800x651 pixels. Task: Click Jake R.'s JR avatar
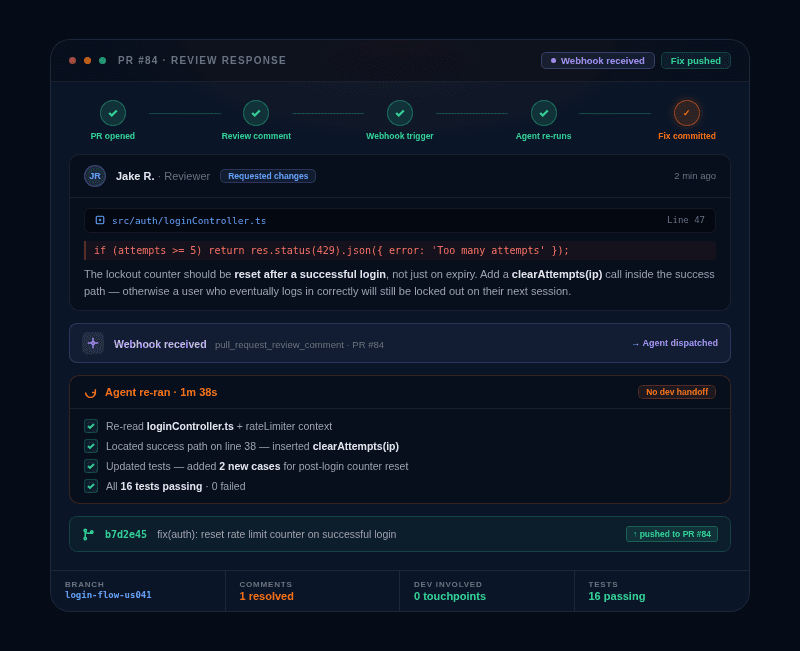(x=95, y=176)
